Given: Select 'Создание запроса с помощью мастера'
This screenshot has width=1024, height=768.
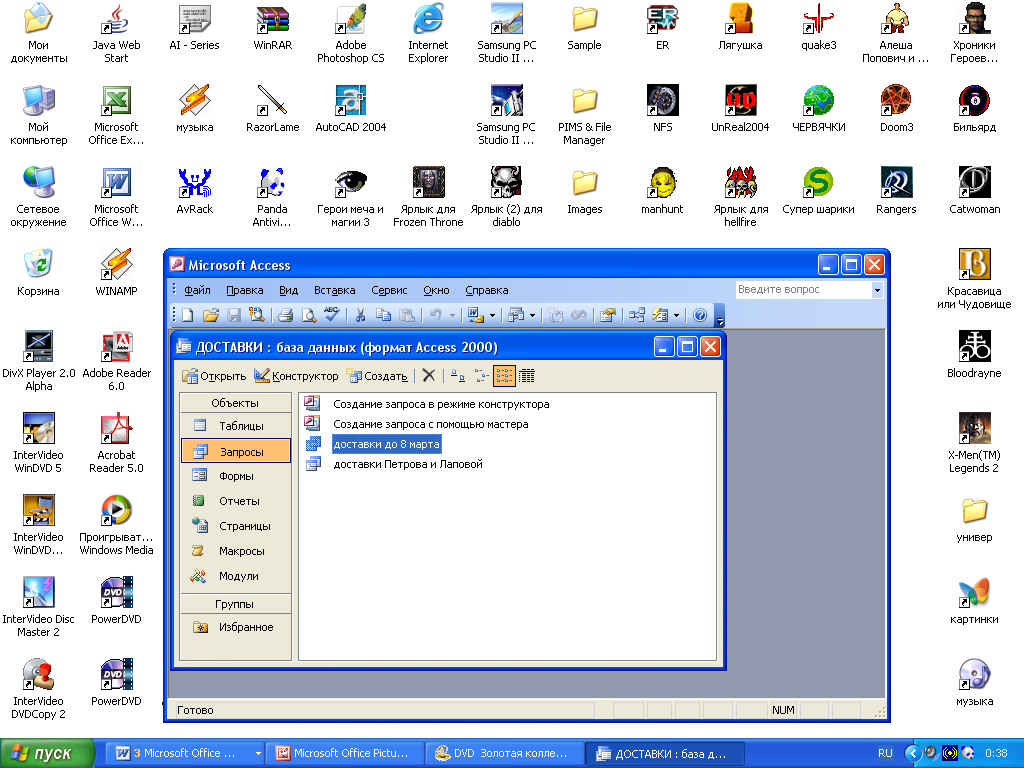Looking at the screenshot, I should pyautogui.click(x=430, y=424).
